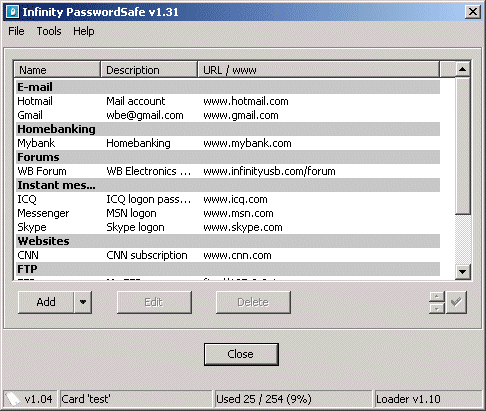
Task: Close the Infinity PasswordSafe window
Action: point(473,12)
